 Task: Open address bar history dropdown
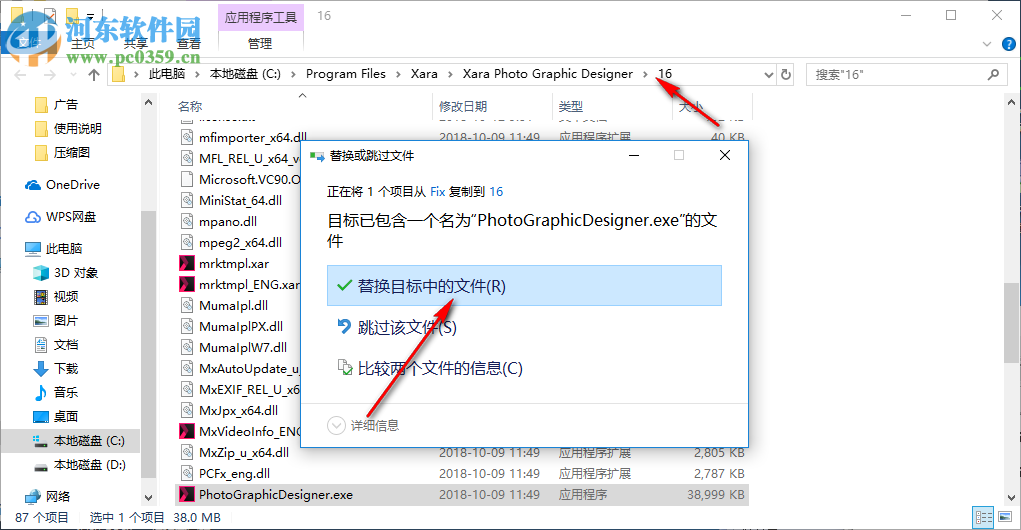click(768, 75)
